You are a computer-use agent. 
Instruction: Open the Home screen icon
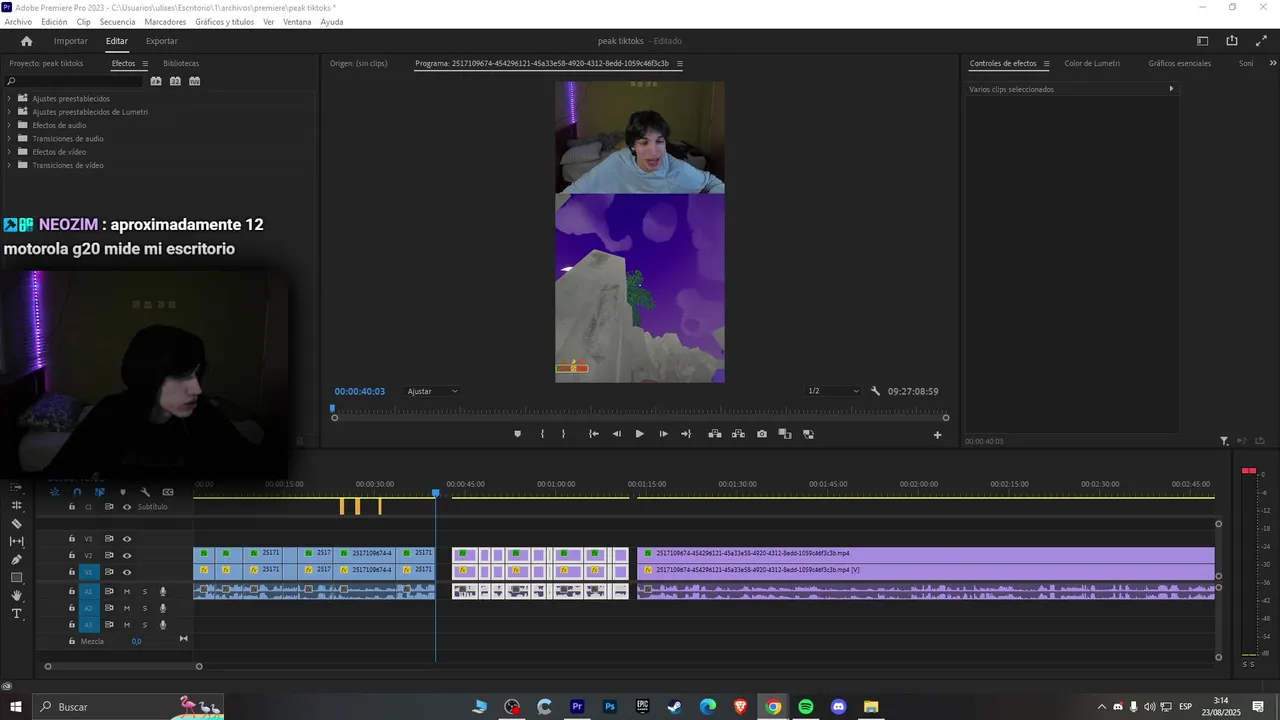tap(26, 41)
